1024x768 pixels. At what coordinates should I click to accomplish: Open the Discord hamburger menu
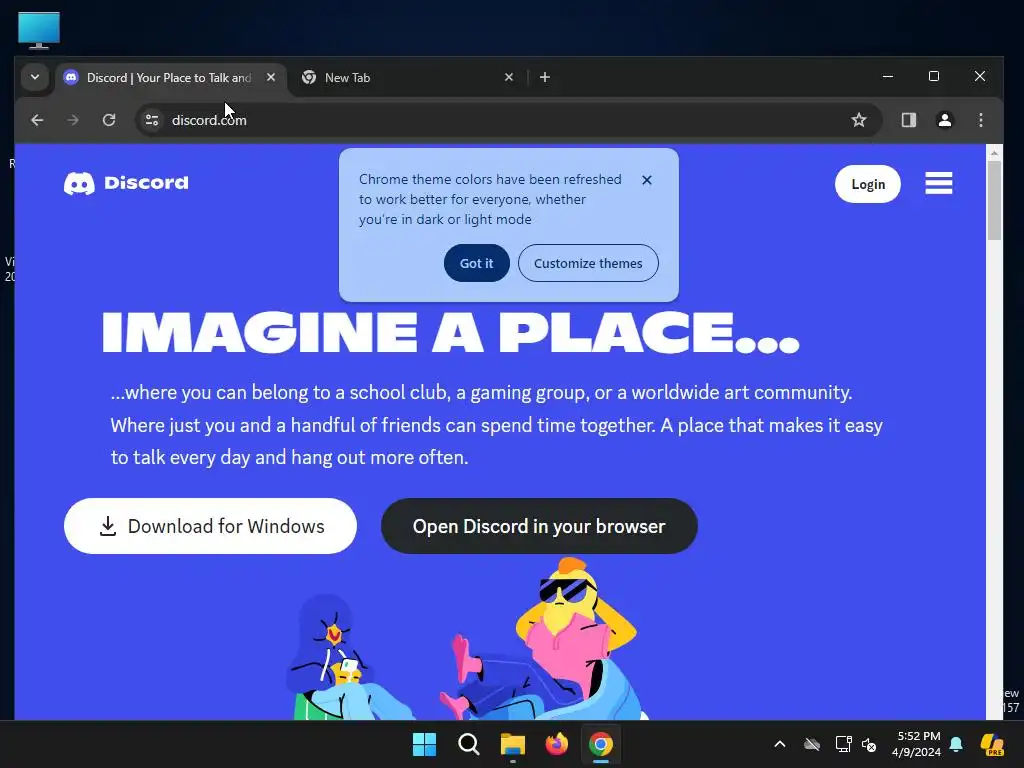(x=938, y=184)
